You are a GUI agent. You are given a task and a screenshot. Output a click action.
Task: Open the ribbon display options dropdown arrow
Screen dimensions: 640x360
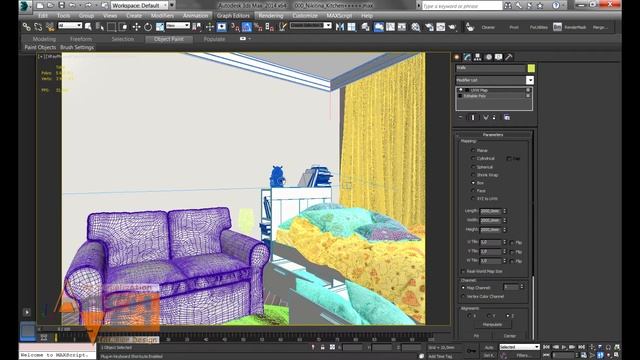249,39
